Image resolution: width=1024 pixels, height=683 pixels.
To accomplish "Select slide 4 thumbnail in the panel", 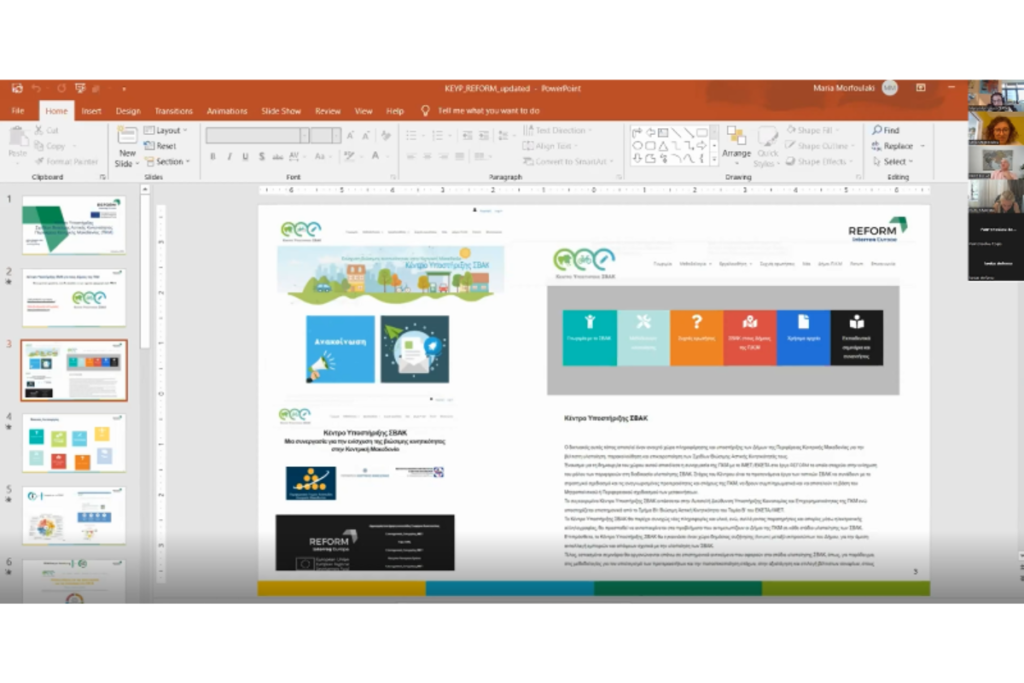I will tap(75, 443).
